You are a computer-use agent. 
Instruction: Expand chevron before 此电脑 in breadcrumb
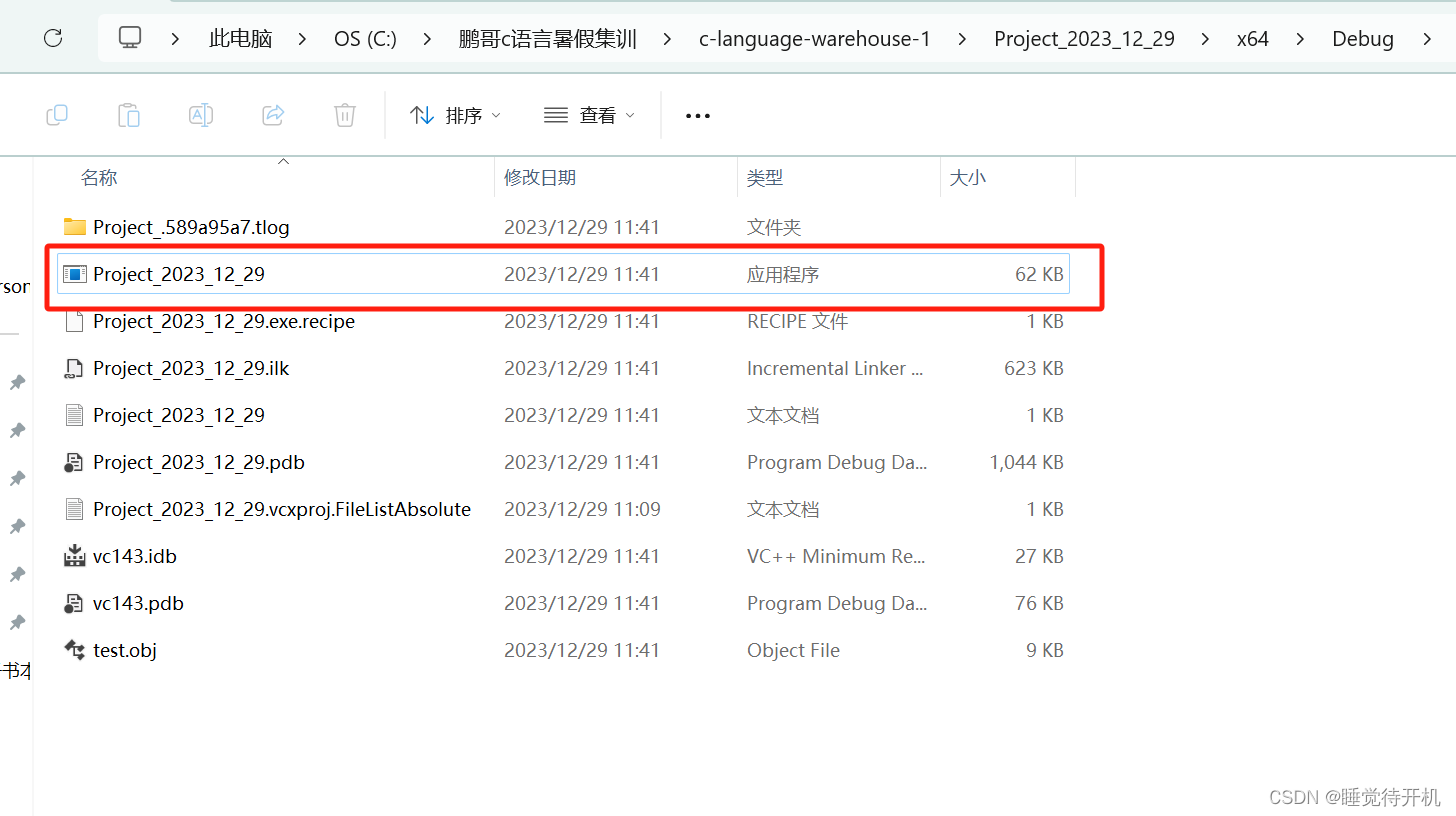176,39
